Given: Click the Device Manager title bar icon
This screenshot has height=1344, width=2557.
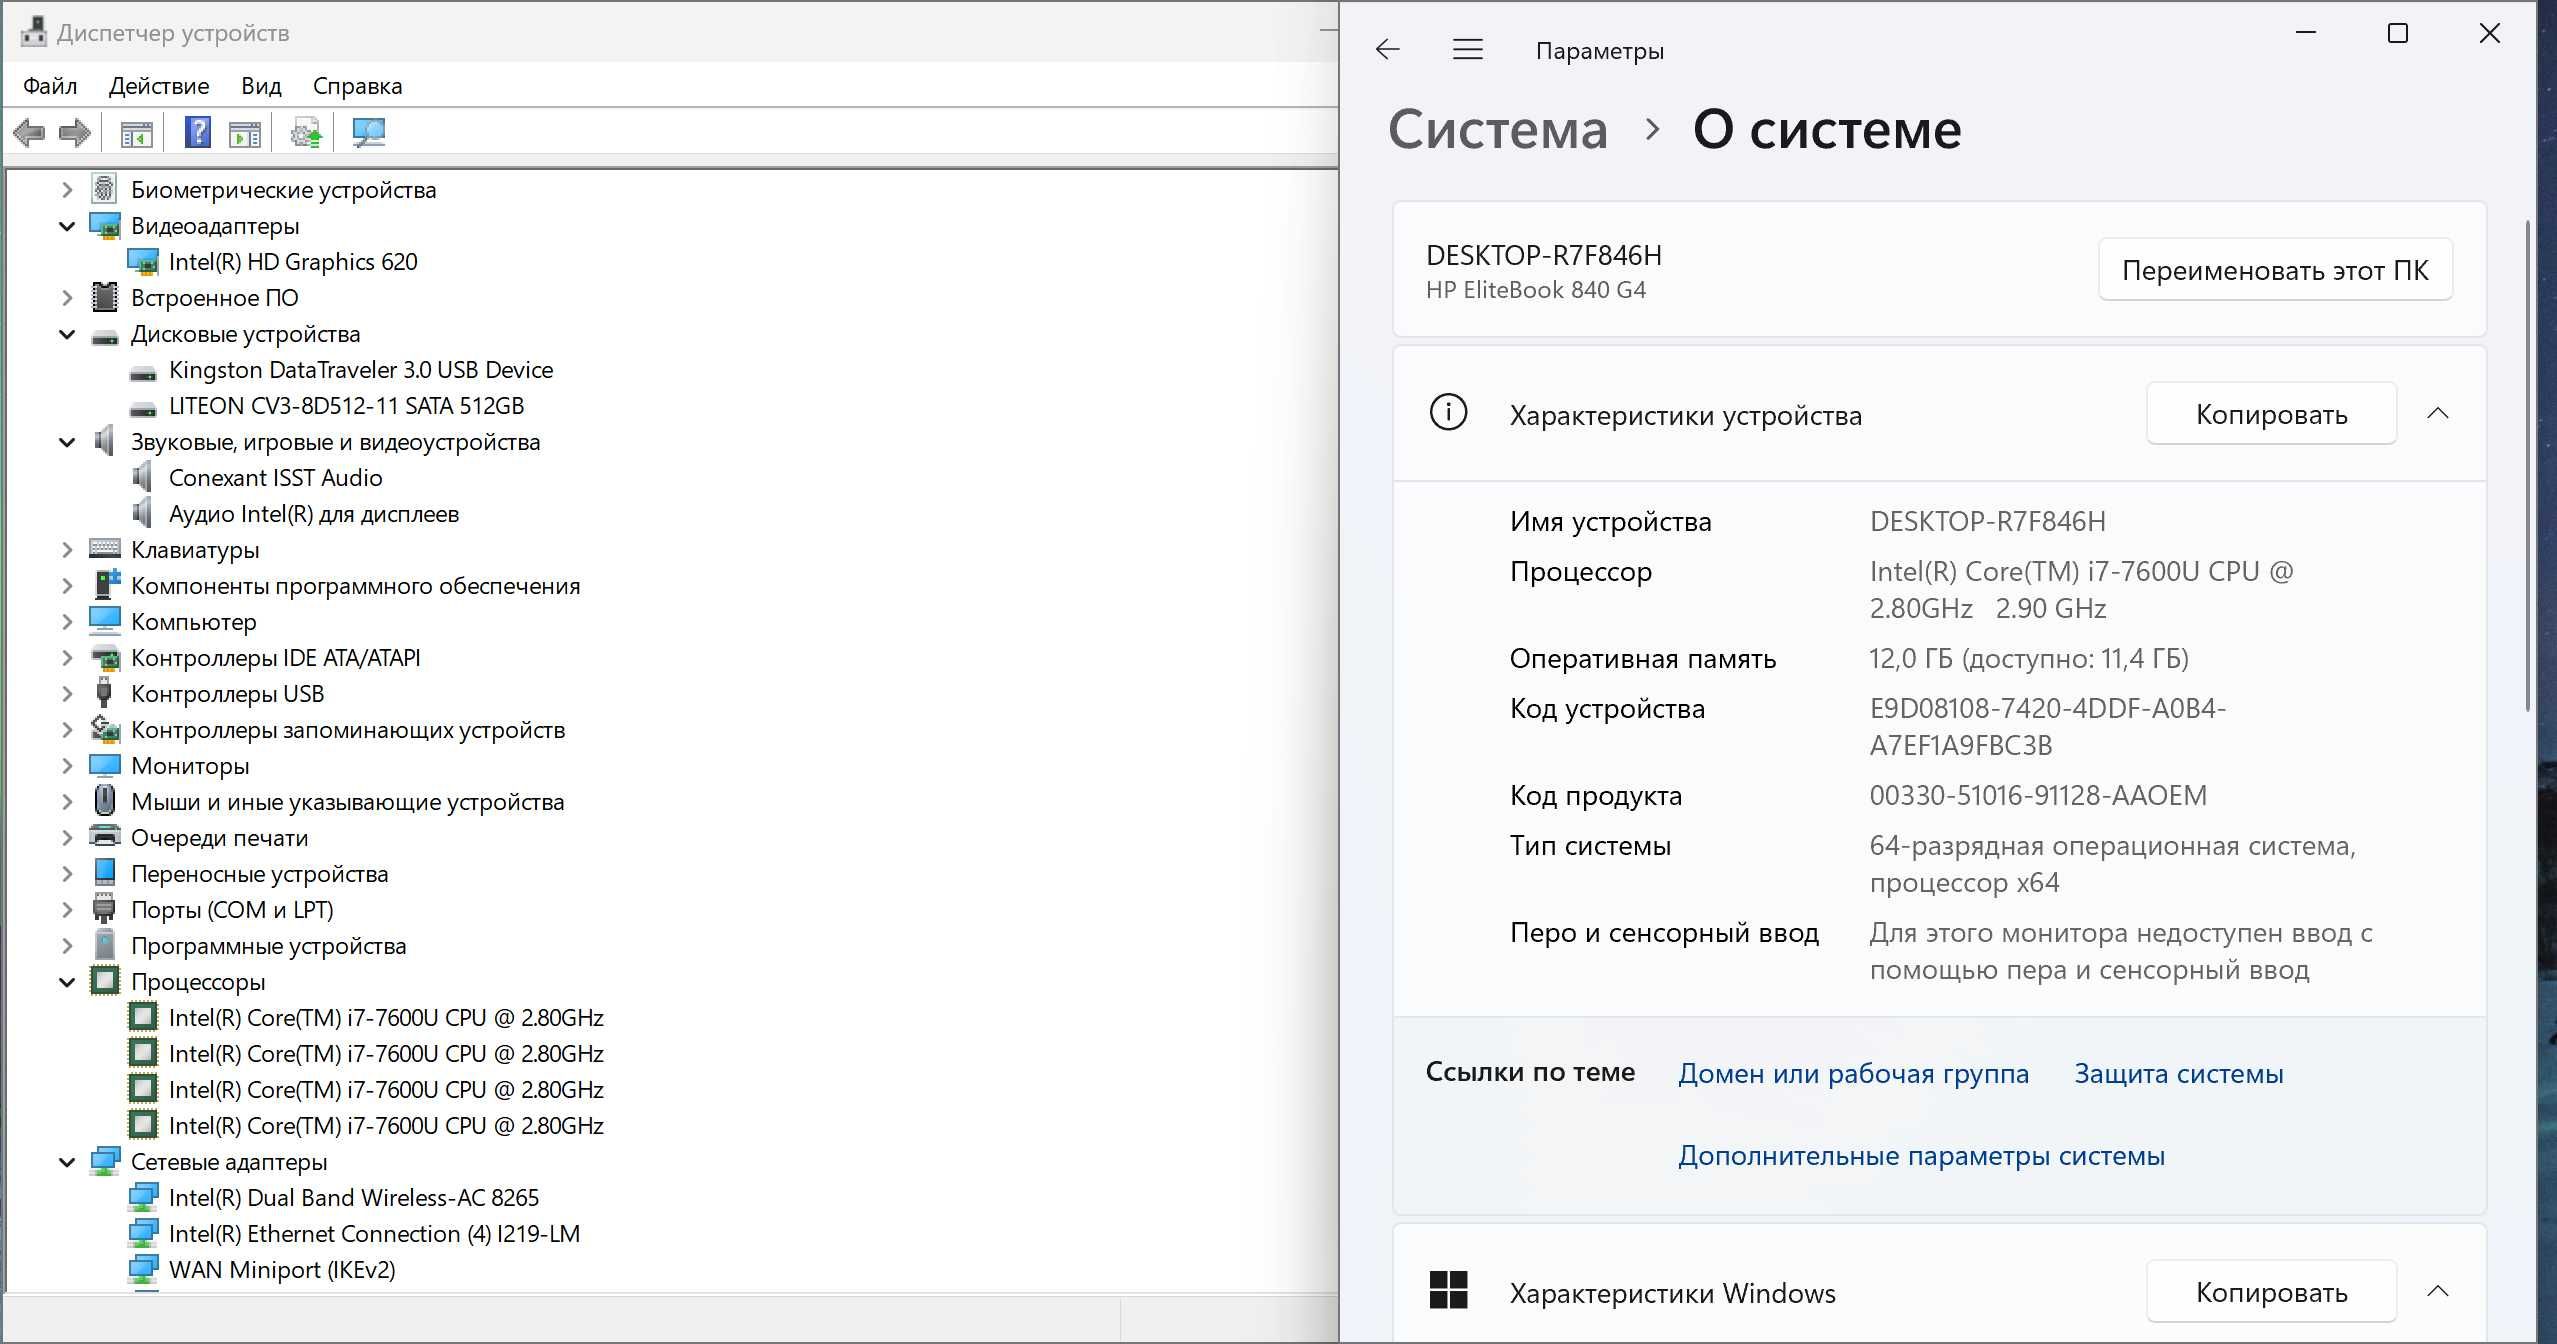Looking at the screenshot, I should click(x=33, y=32).
